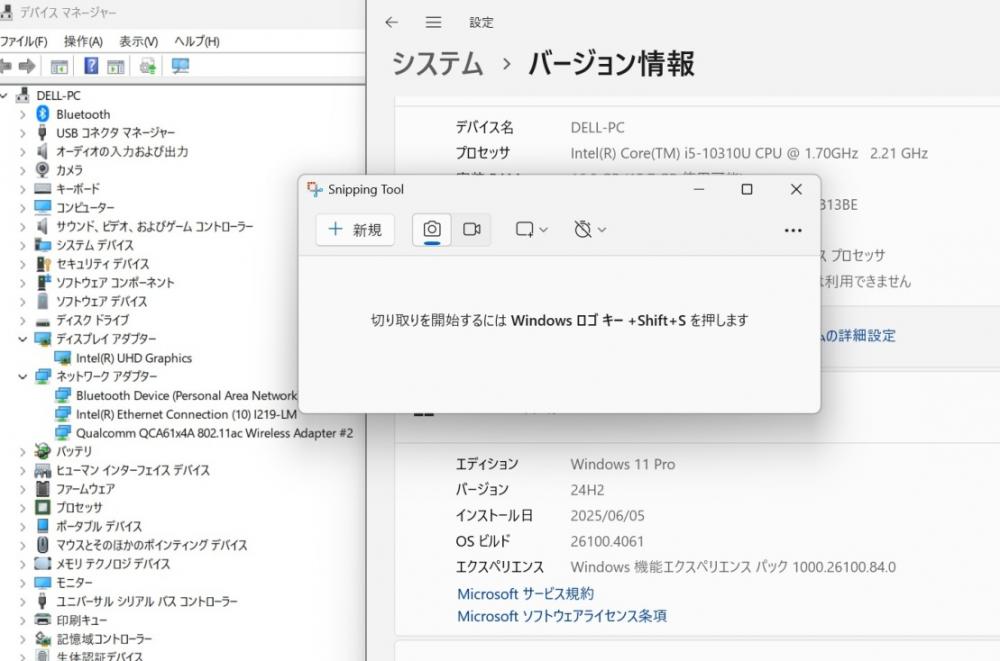Select the カメラ device category
The width and height of the screenshot is (1000, 661).
[x=69, y=170]
